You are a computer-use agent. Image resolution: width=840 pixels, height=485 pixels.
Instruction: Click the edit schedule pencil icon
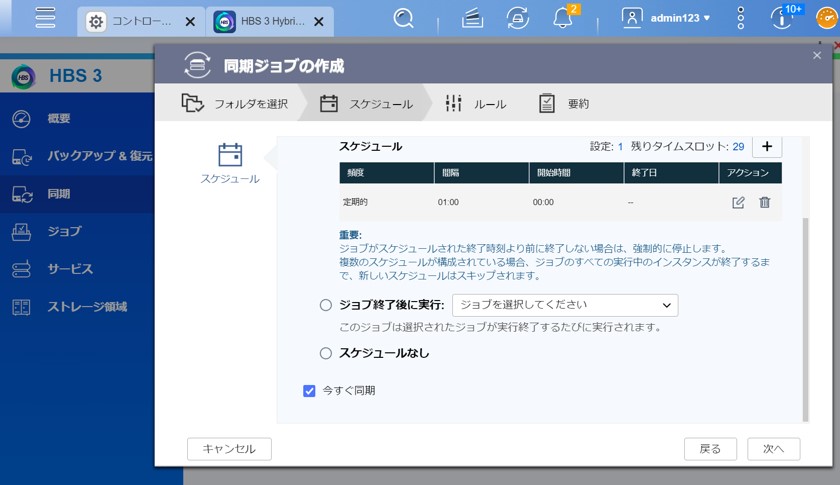coord(738,202)
